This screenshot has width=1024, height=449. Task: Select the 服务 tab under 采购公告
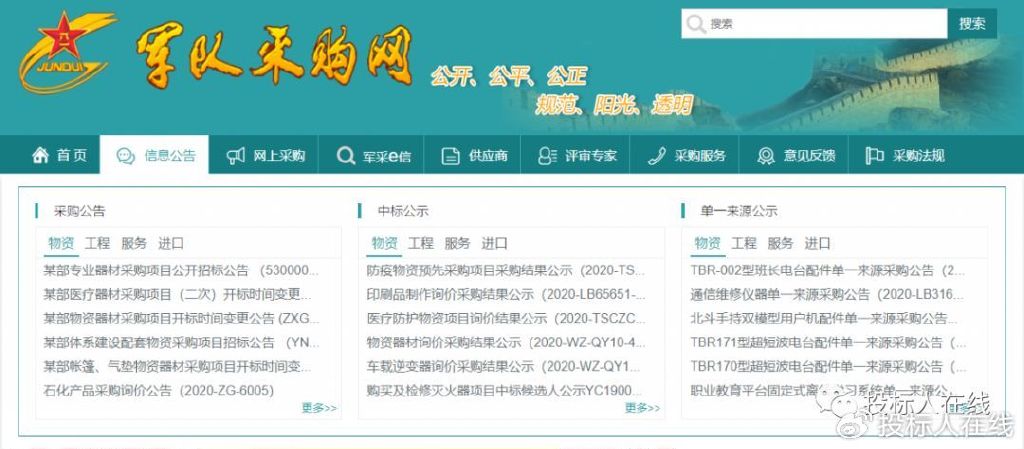(134, 244)
